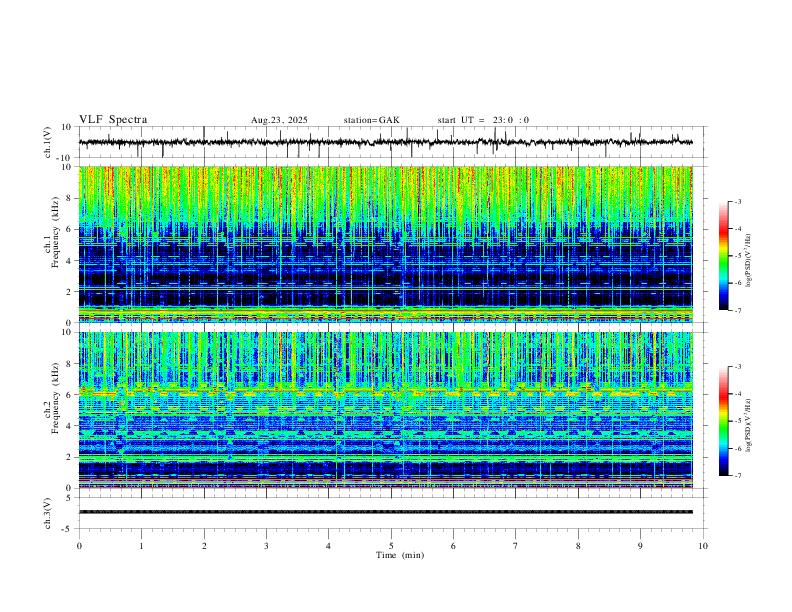Click the '6' kHz tick on ch.2 spectrogram
The height and width of the screenshot is (612, 792).
coord(69,395)
